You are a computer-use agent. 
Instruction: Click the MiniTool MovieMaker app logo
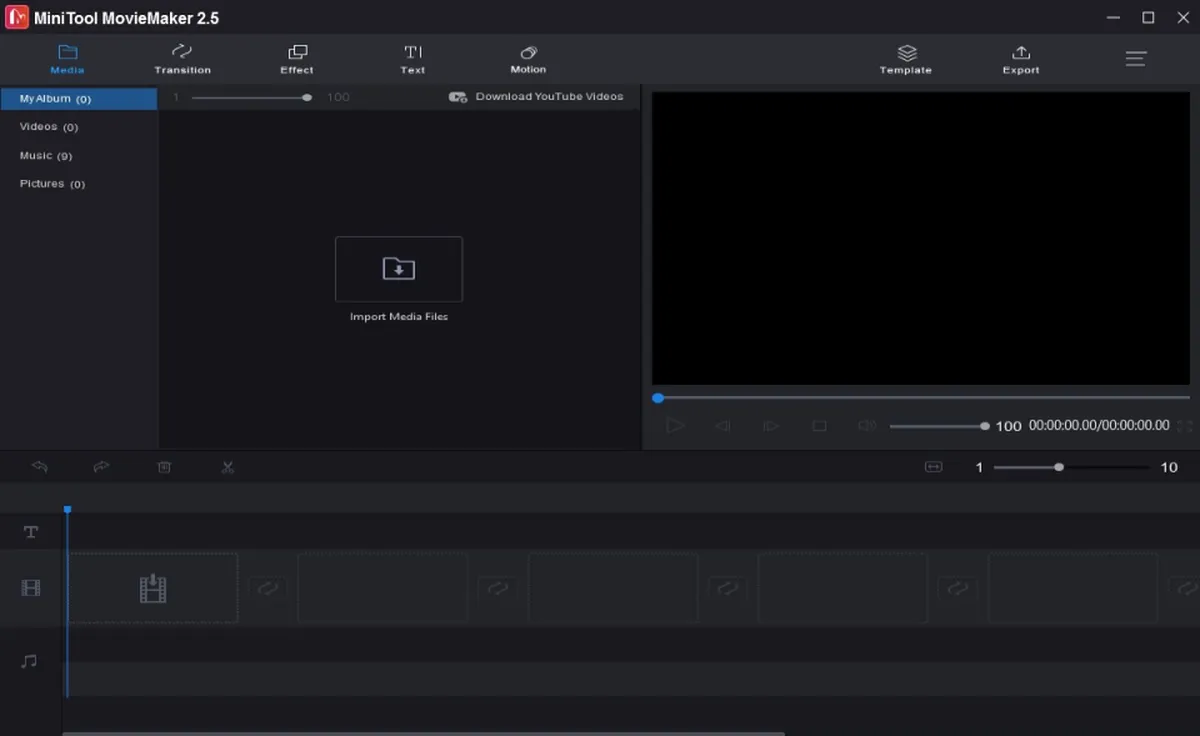[x=17, y=17]
